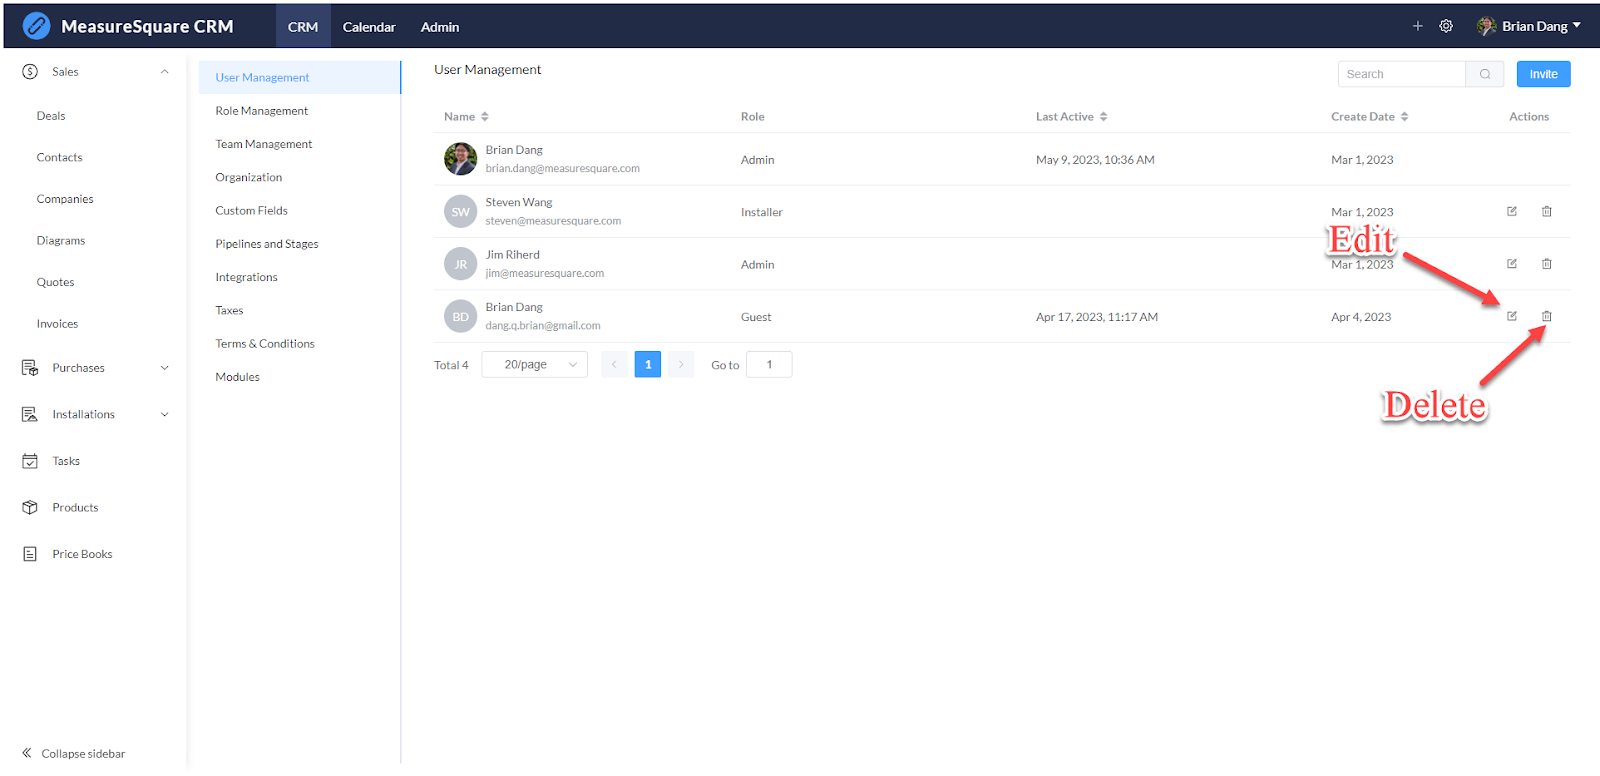Open Contacts in the sidebar
1600x776 pixels.
point(59,158)
